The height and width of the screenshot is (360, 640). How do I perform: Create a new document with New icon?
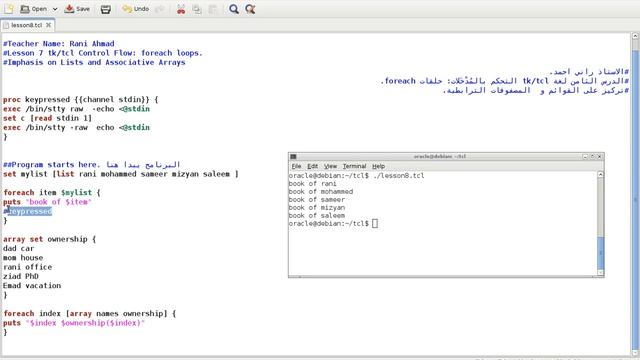[9, 9]
